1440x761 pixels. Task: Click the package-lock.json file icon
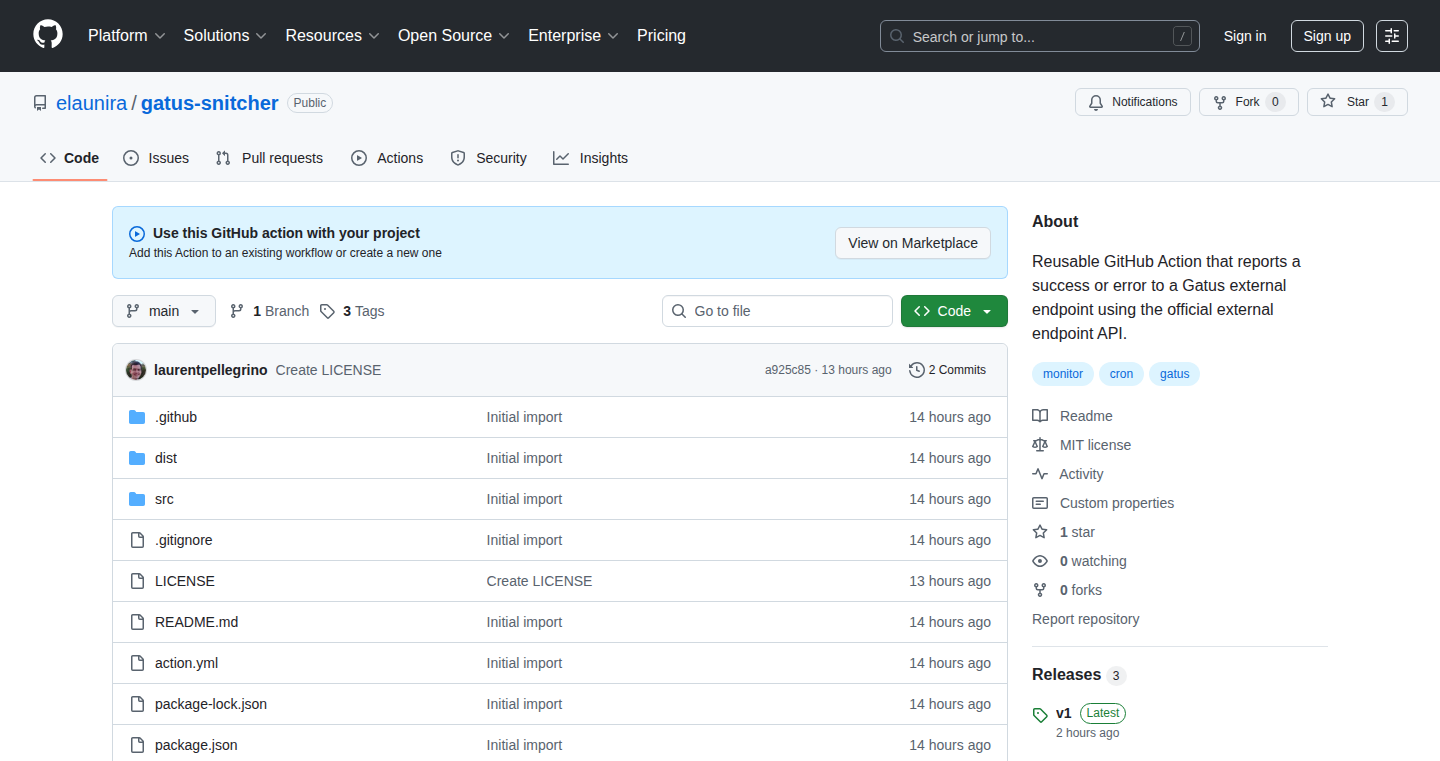pos(137,704)
